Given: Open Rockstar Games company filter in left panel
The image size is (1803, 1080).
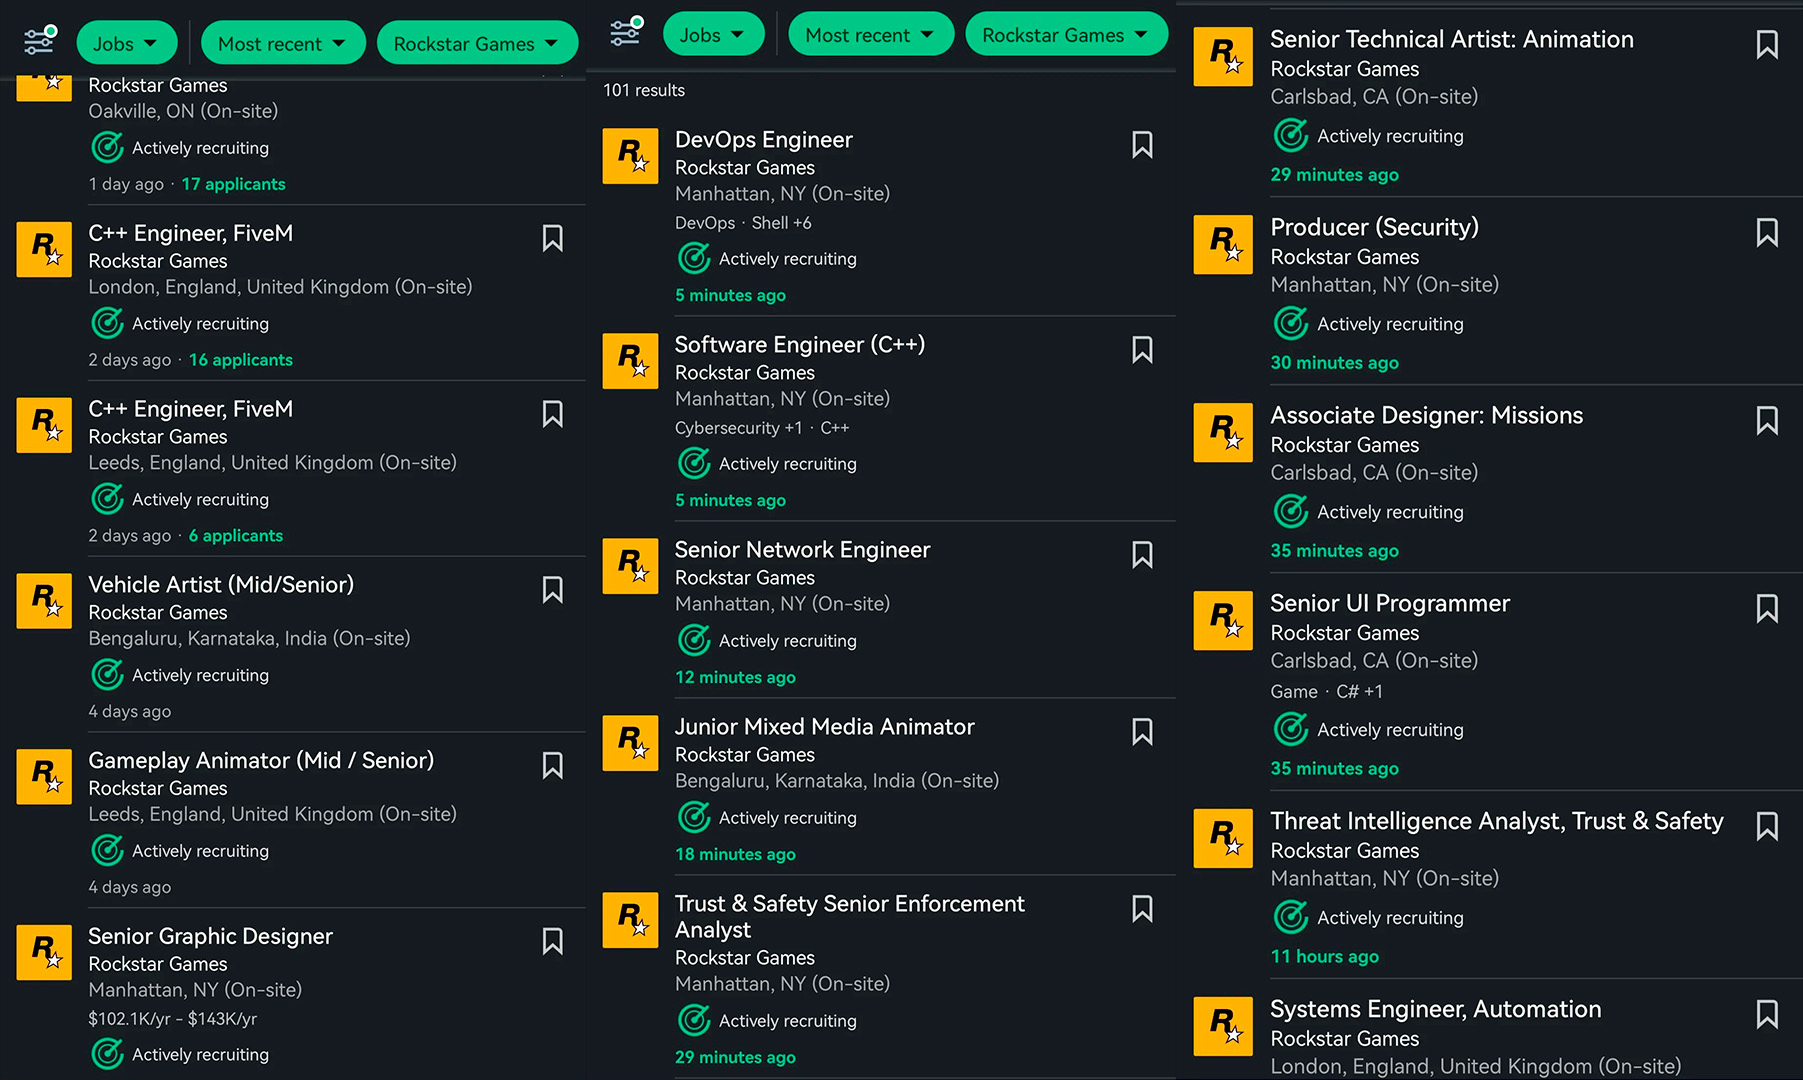Looking at the screenshot, I should 477,43.
